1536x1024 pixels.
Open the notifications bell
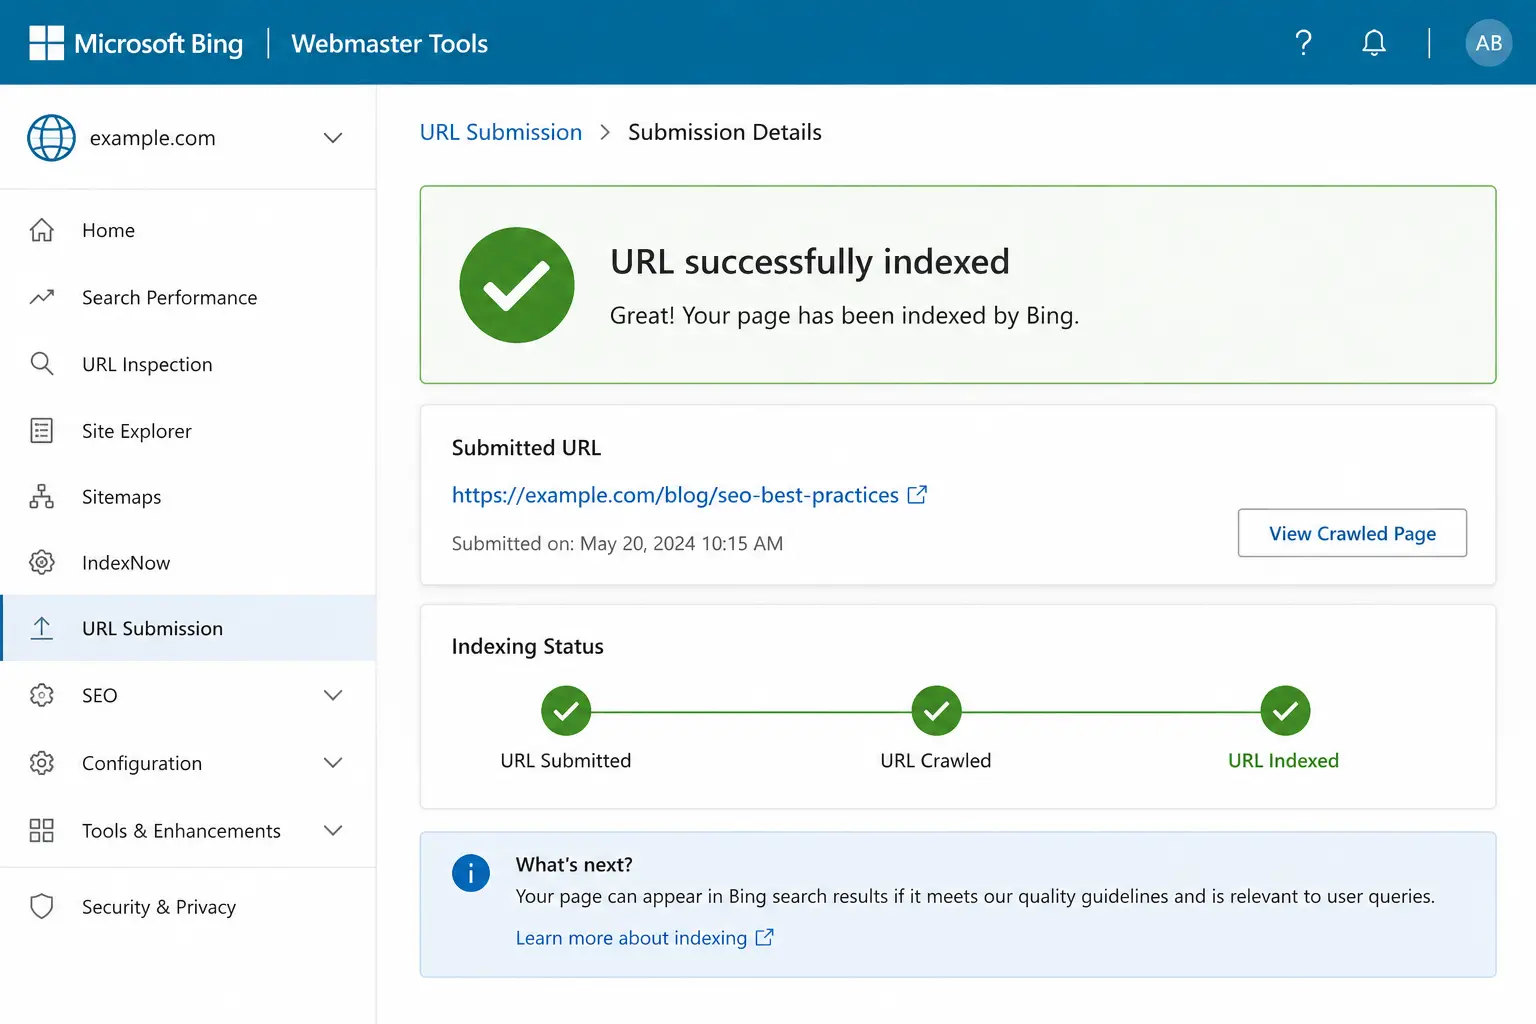click(1374, 43)
